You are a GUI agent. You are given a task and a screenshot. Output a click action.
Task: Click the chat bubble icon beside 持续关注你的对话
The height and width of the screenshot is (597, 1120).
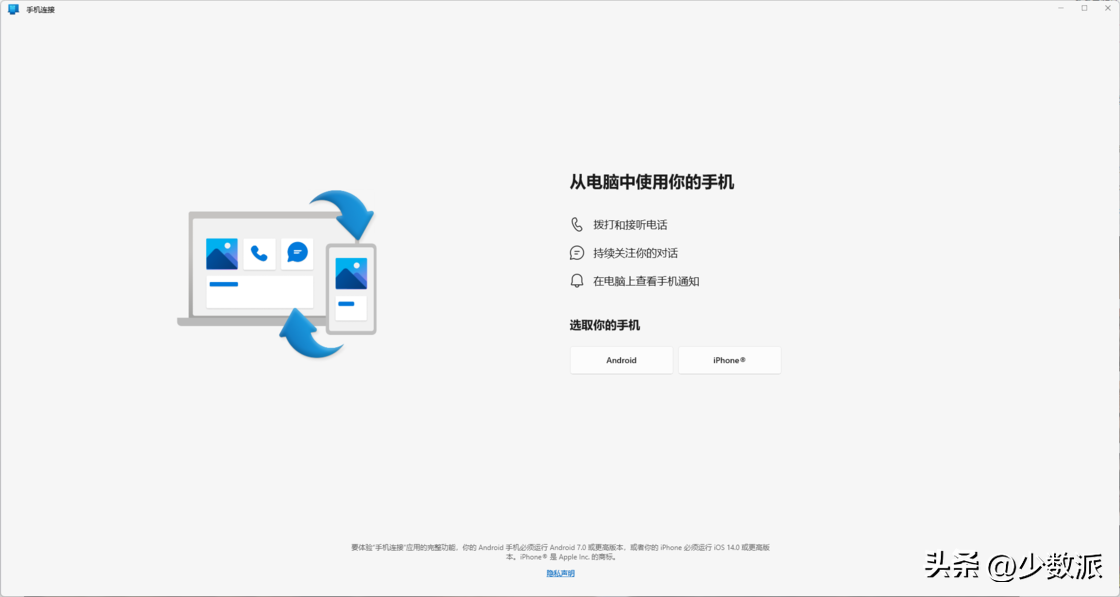pos(575,252)
